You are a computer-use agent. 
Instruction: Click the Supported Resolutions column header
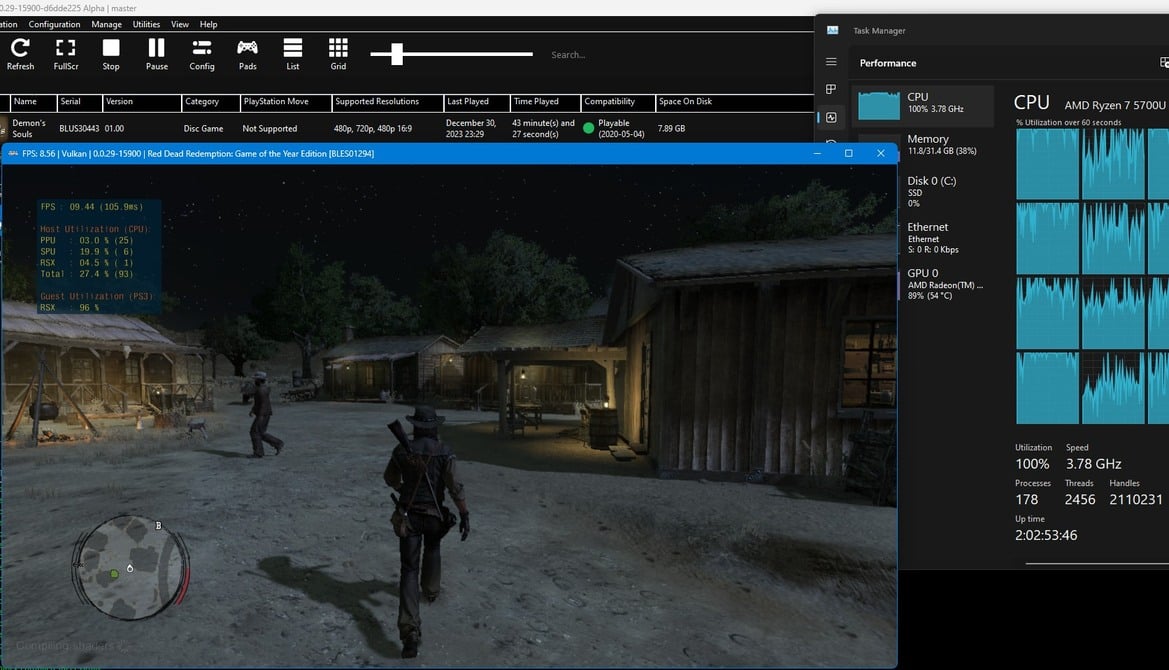tap(388, 102)
